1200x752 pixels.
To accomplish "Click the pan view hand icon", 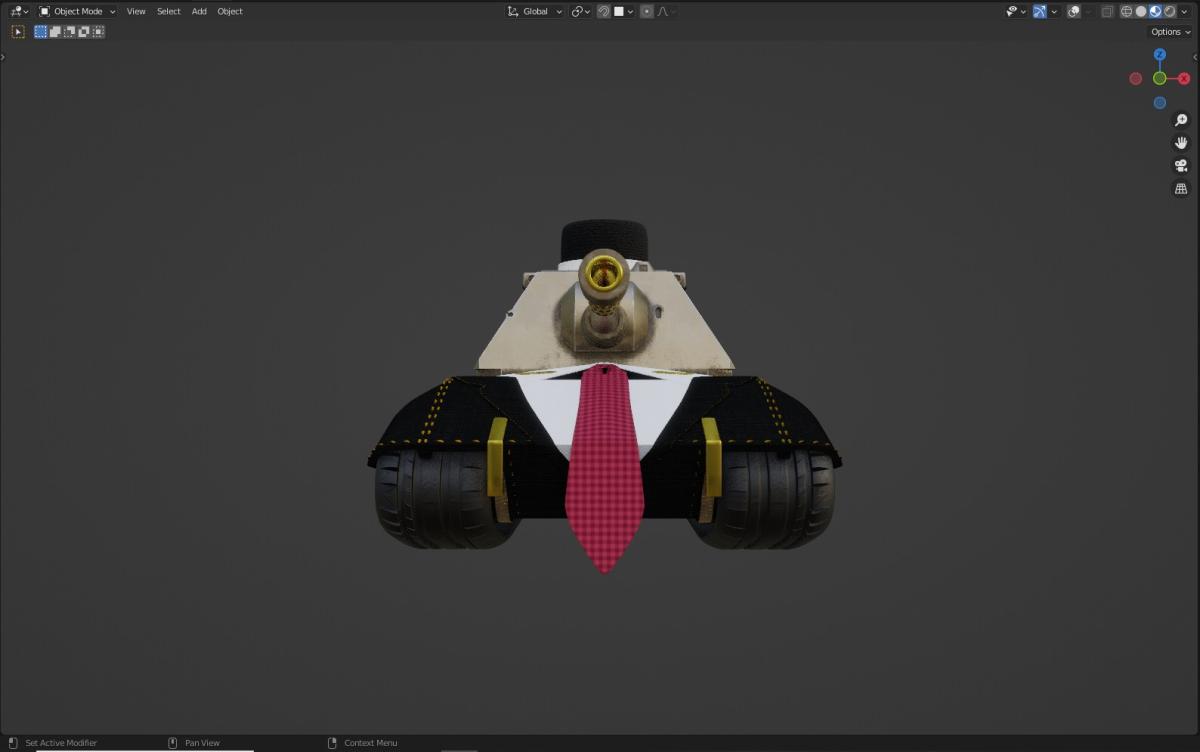I will [1181, 143].
